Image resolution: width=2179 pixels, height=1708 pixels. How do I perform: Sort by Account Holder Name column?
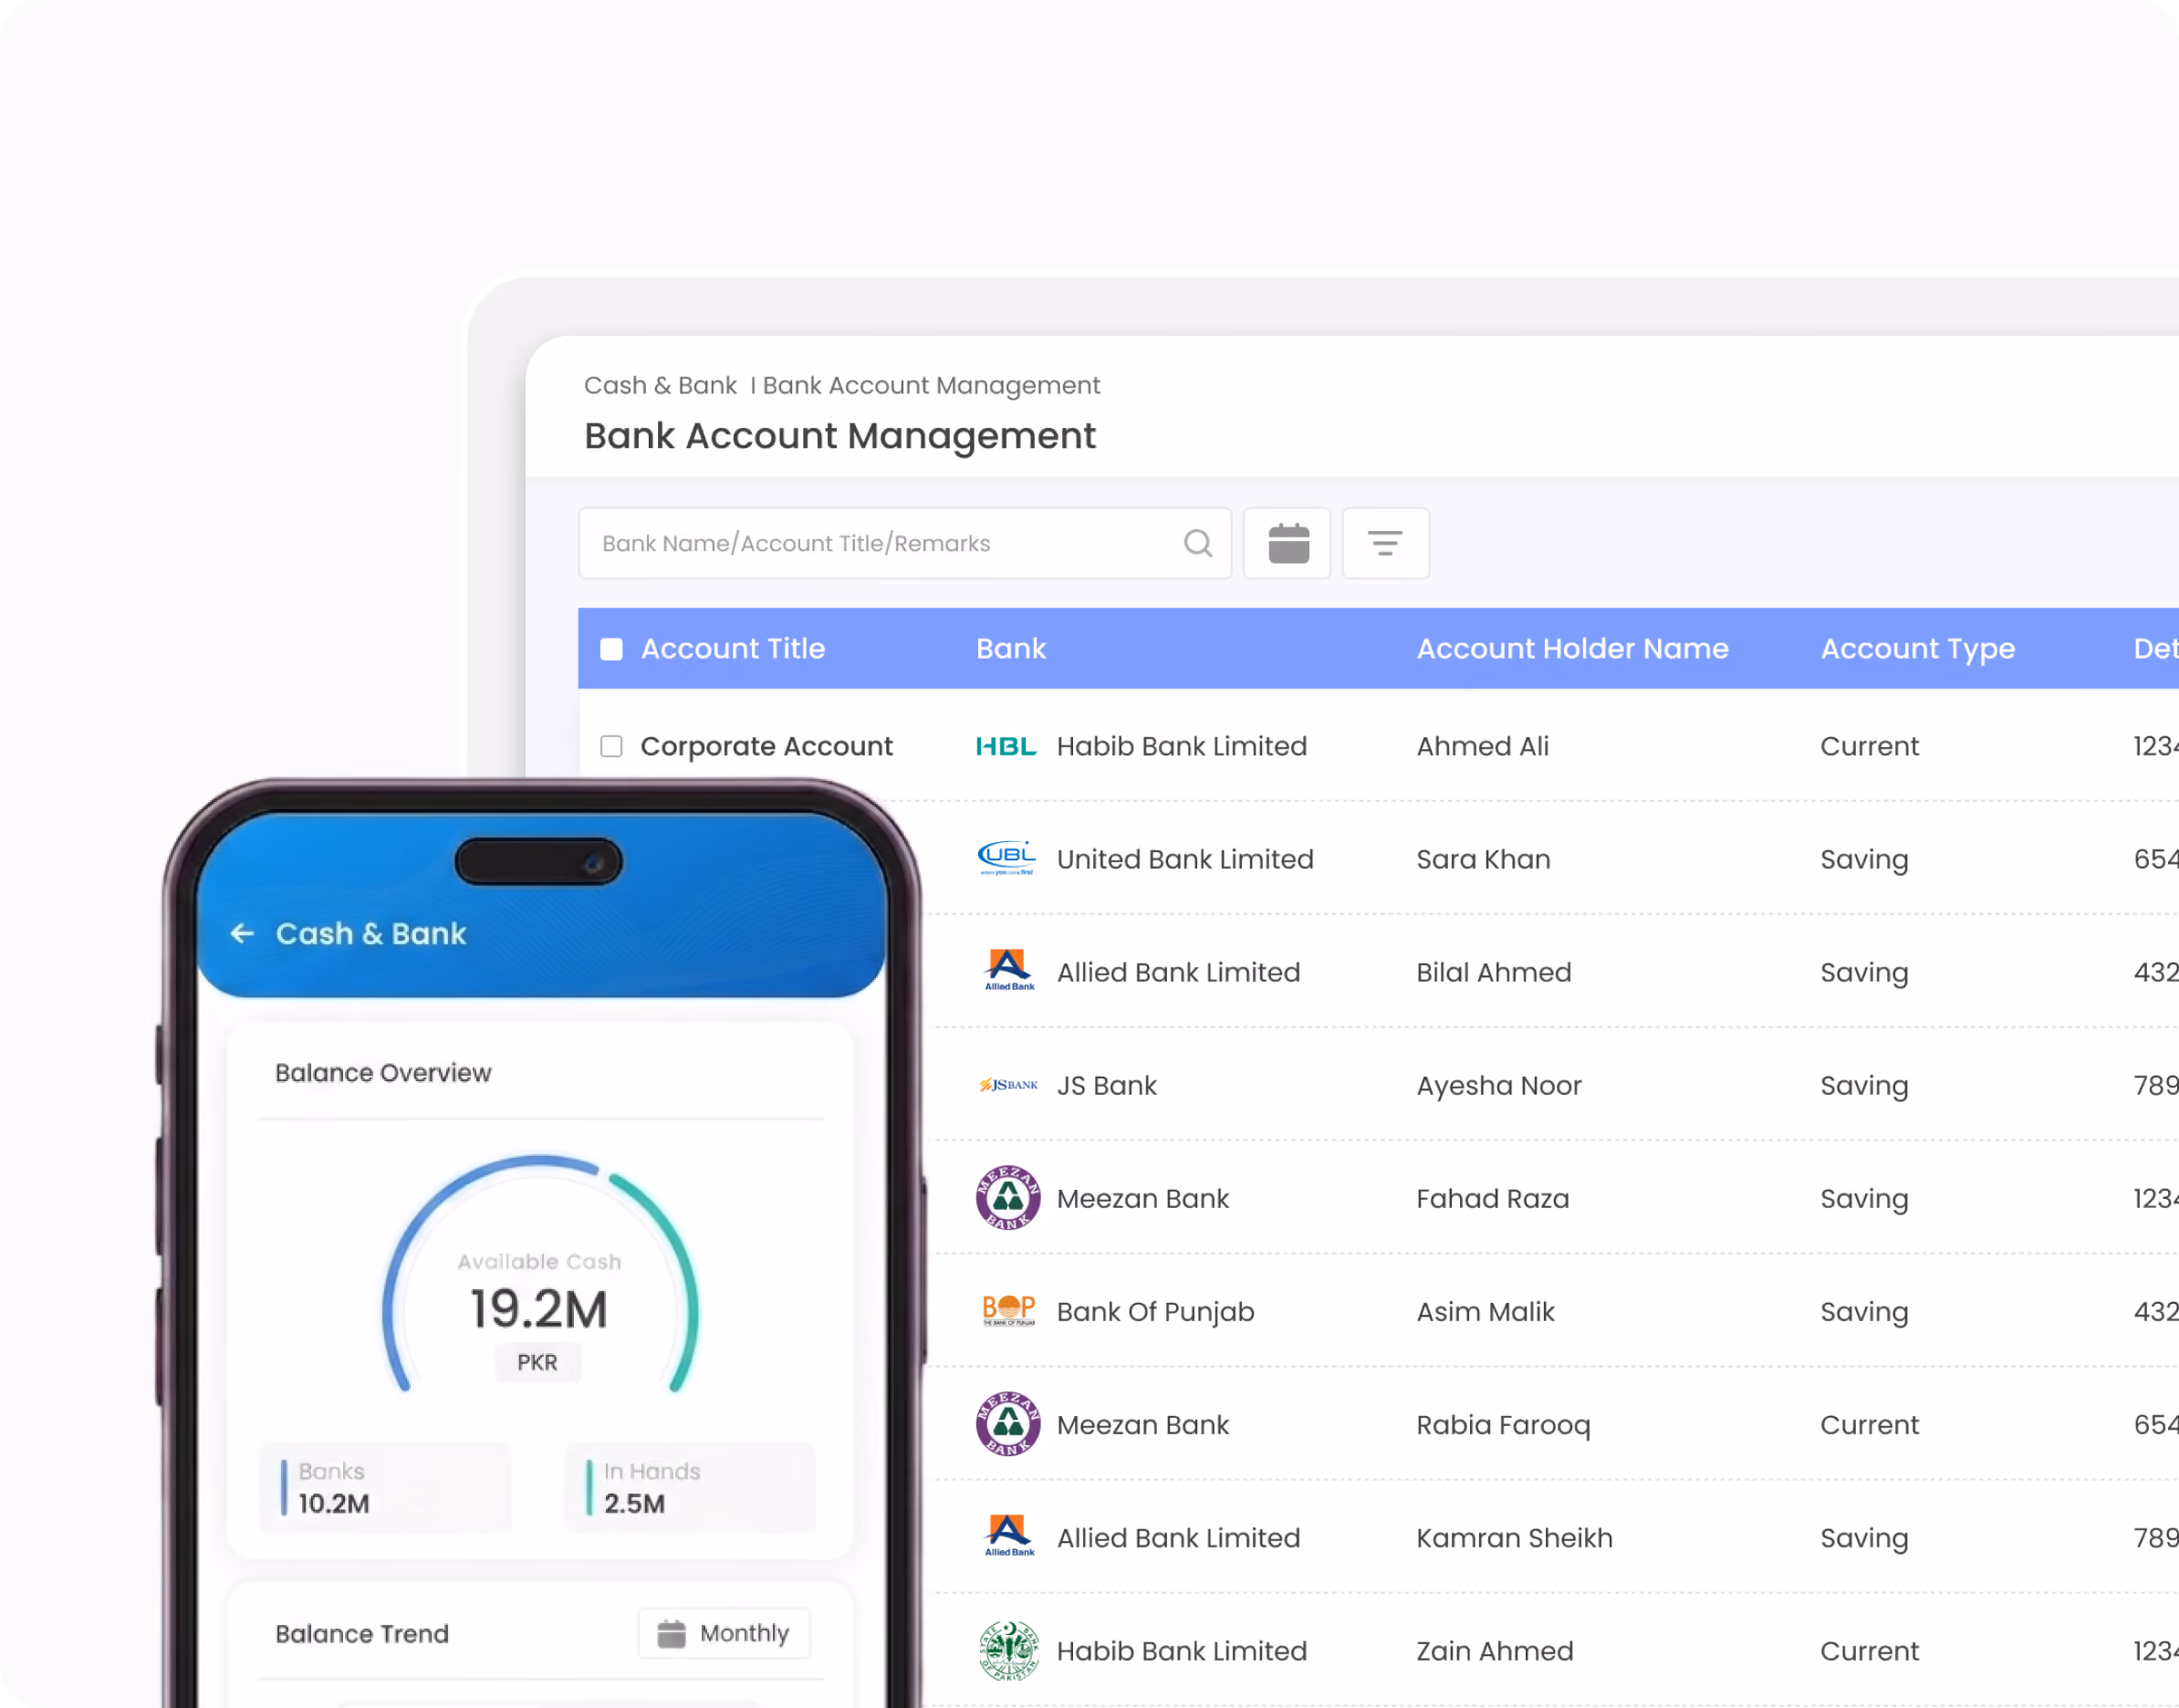point(1572,649)
